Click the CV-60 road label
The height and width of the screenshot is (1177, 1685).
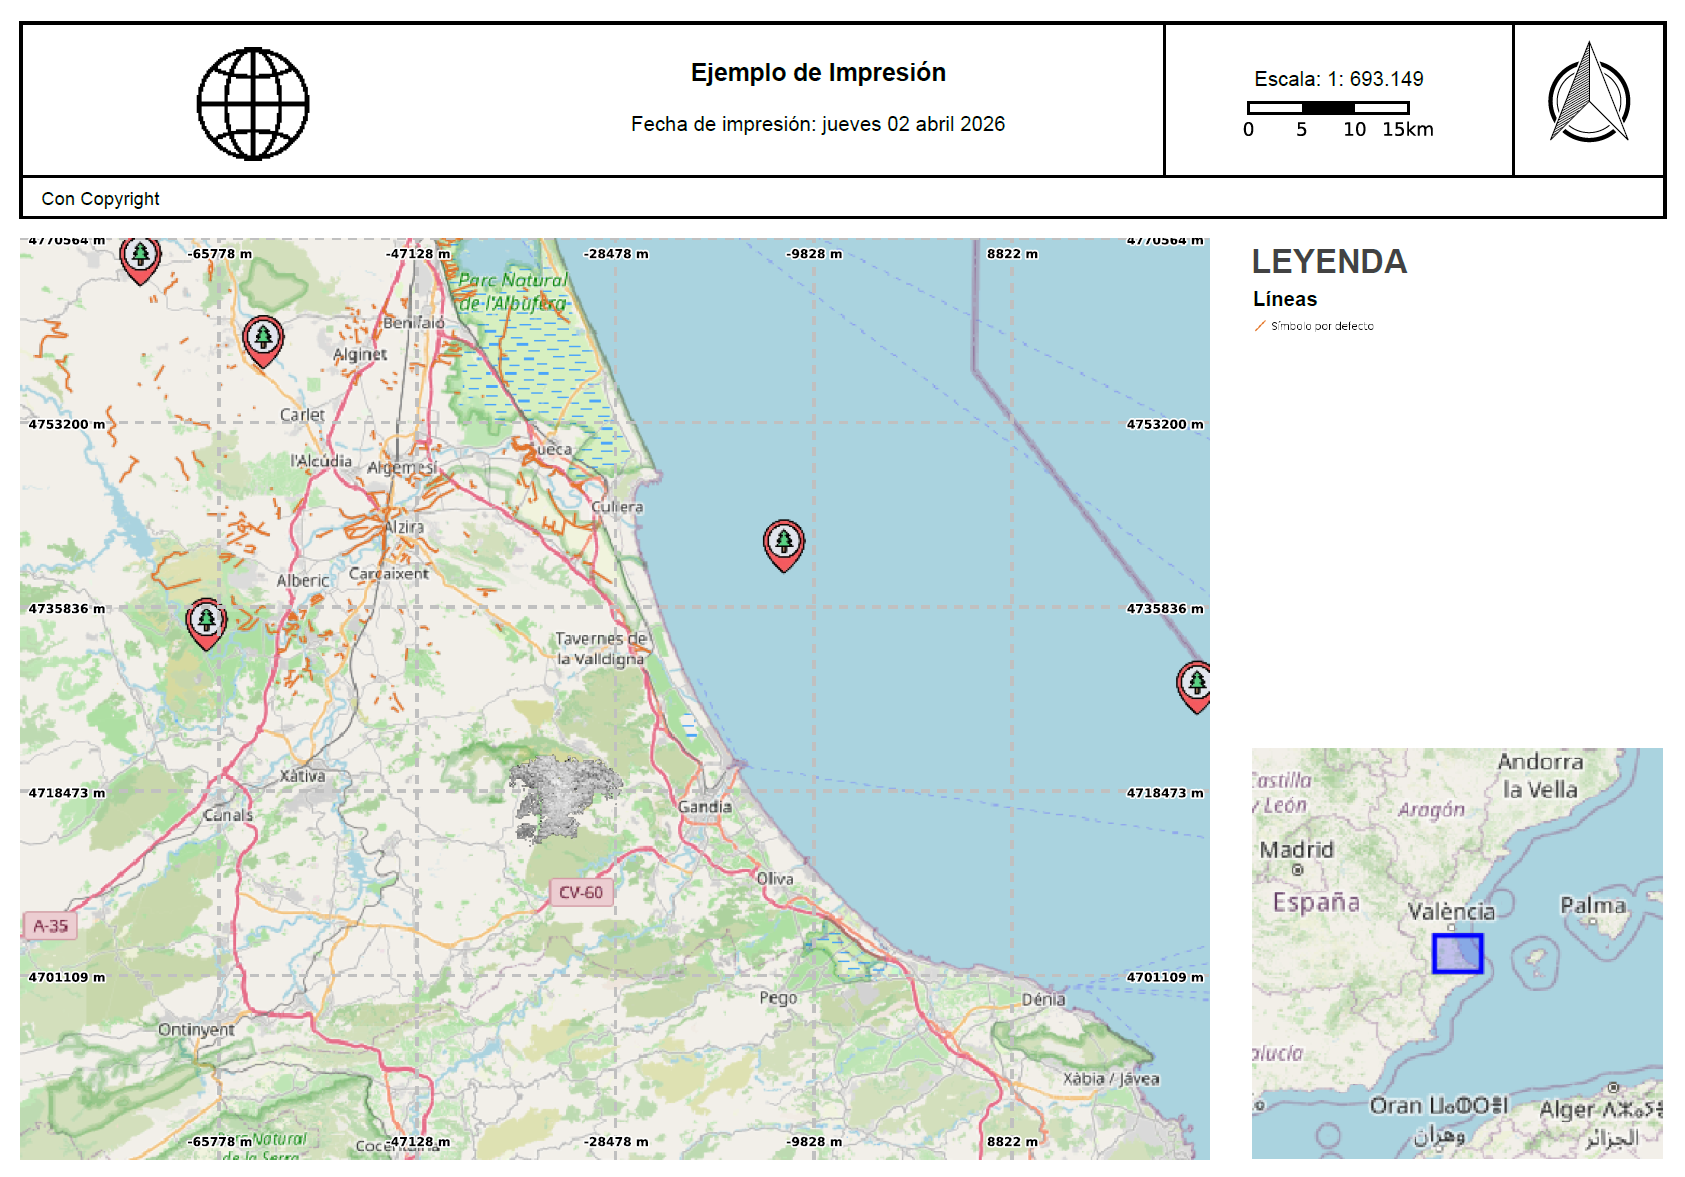pos(581,892)
